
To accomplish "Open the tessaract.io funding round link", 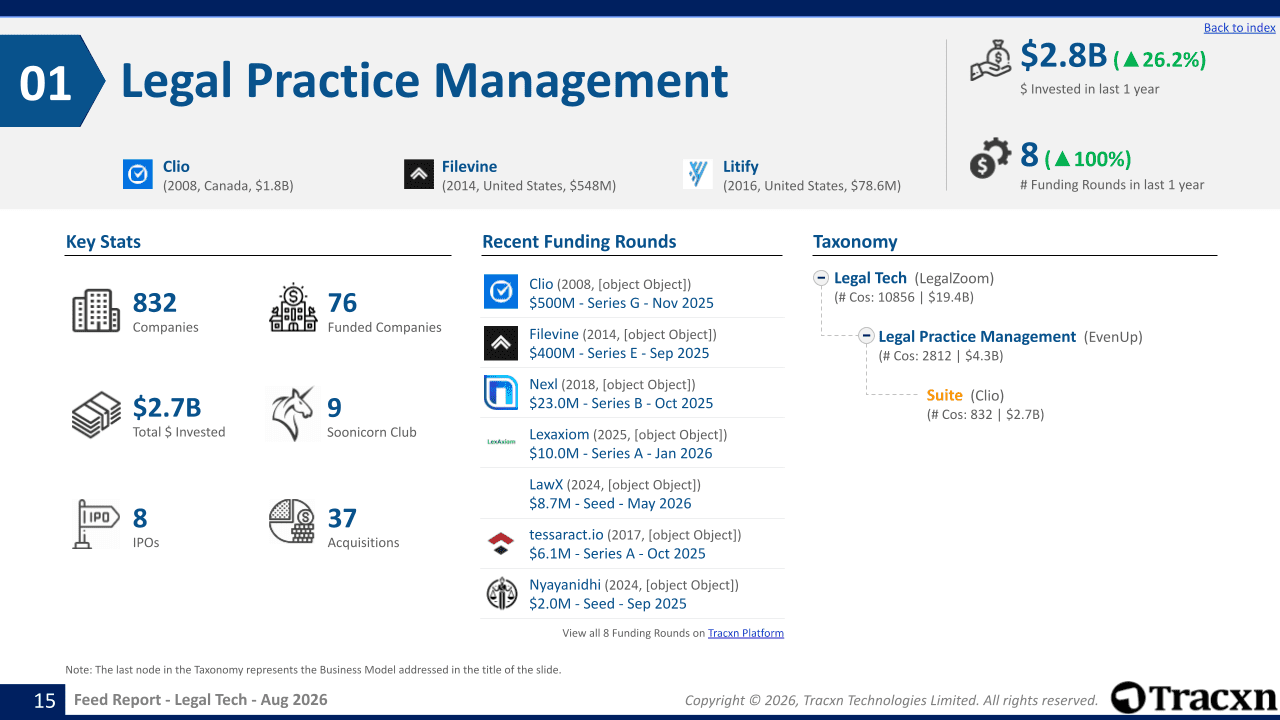I will 566,534.
